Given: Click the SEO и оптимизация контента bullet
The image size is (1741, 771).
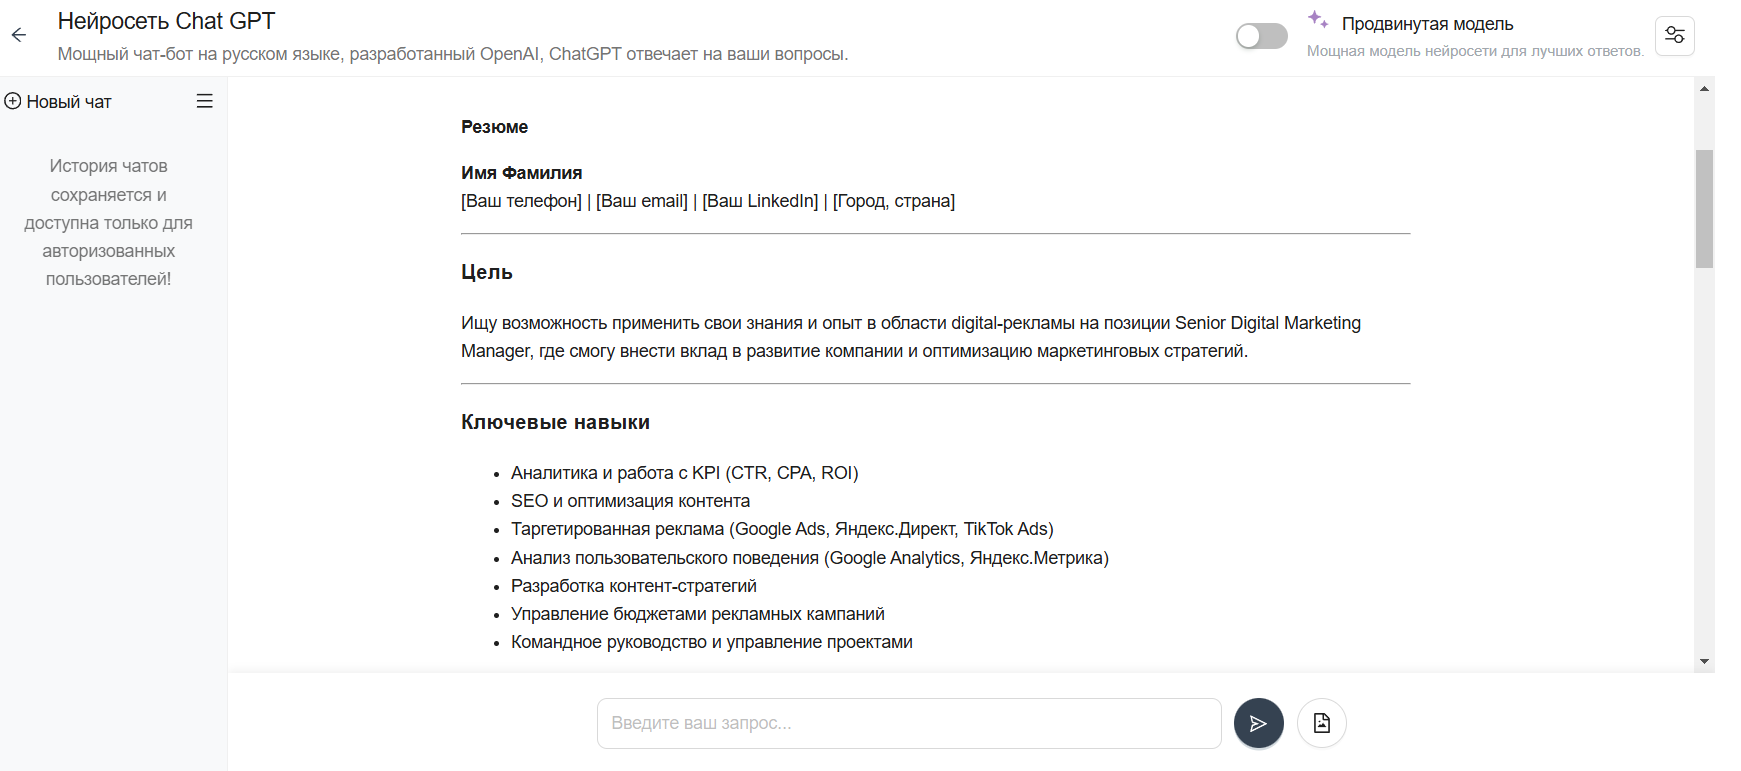Looking at the screenshot, I should 630,501.
